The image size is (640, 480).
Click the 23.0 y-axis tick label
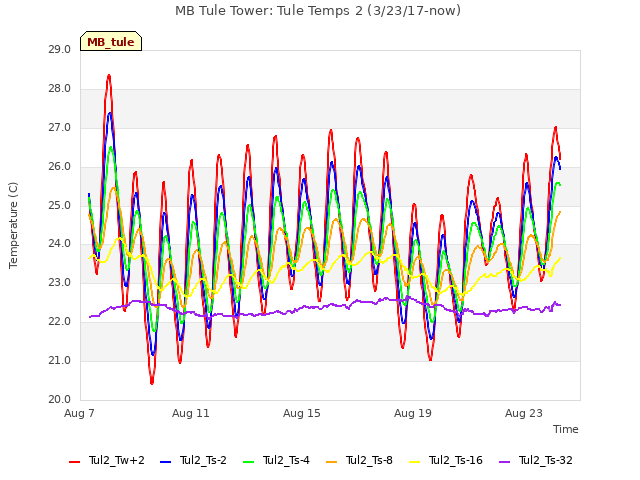tap(60, 282)
